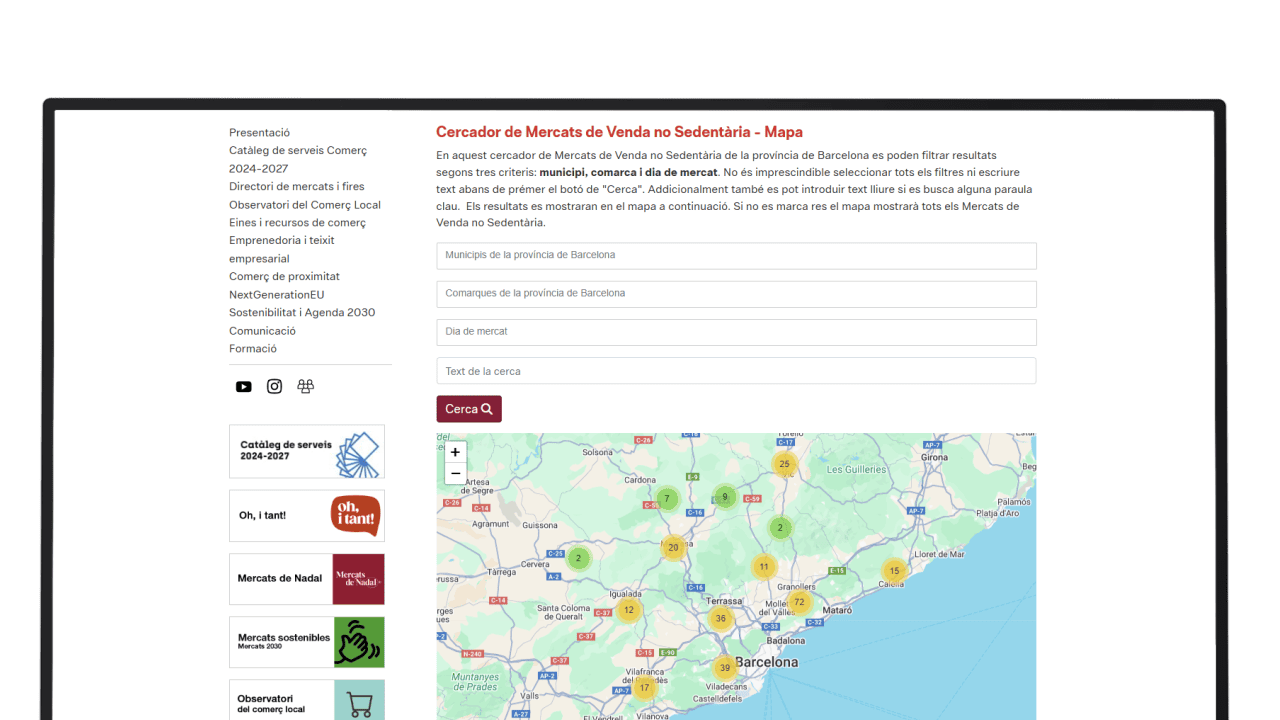Open 'Sostenibilitat i Agenda 2030' page
Viewport: 1280px width, 720px height.
[301, 312]
